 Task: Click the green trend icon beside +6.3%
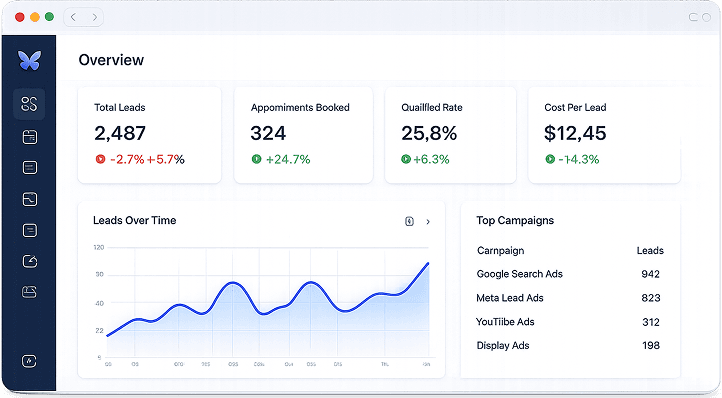[406, 159]
